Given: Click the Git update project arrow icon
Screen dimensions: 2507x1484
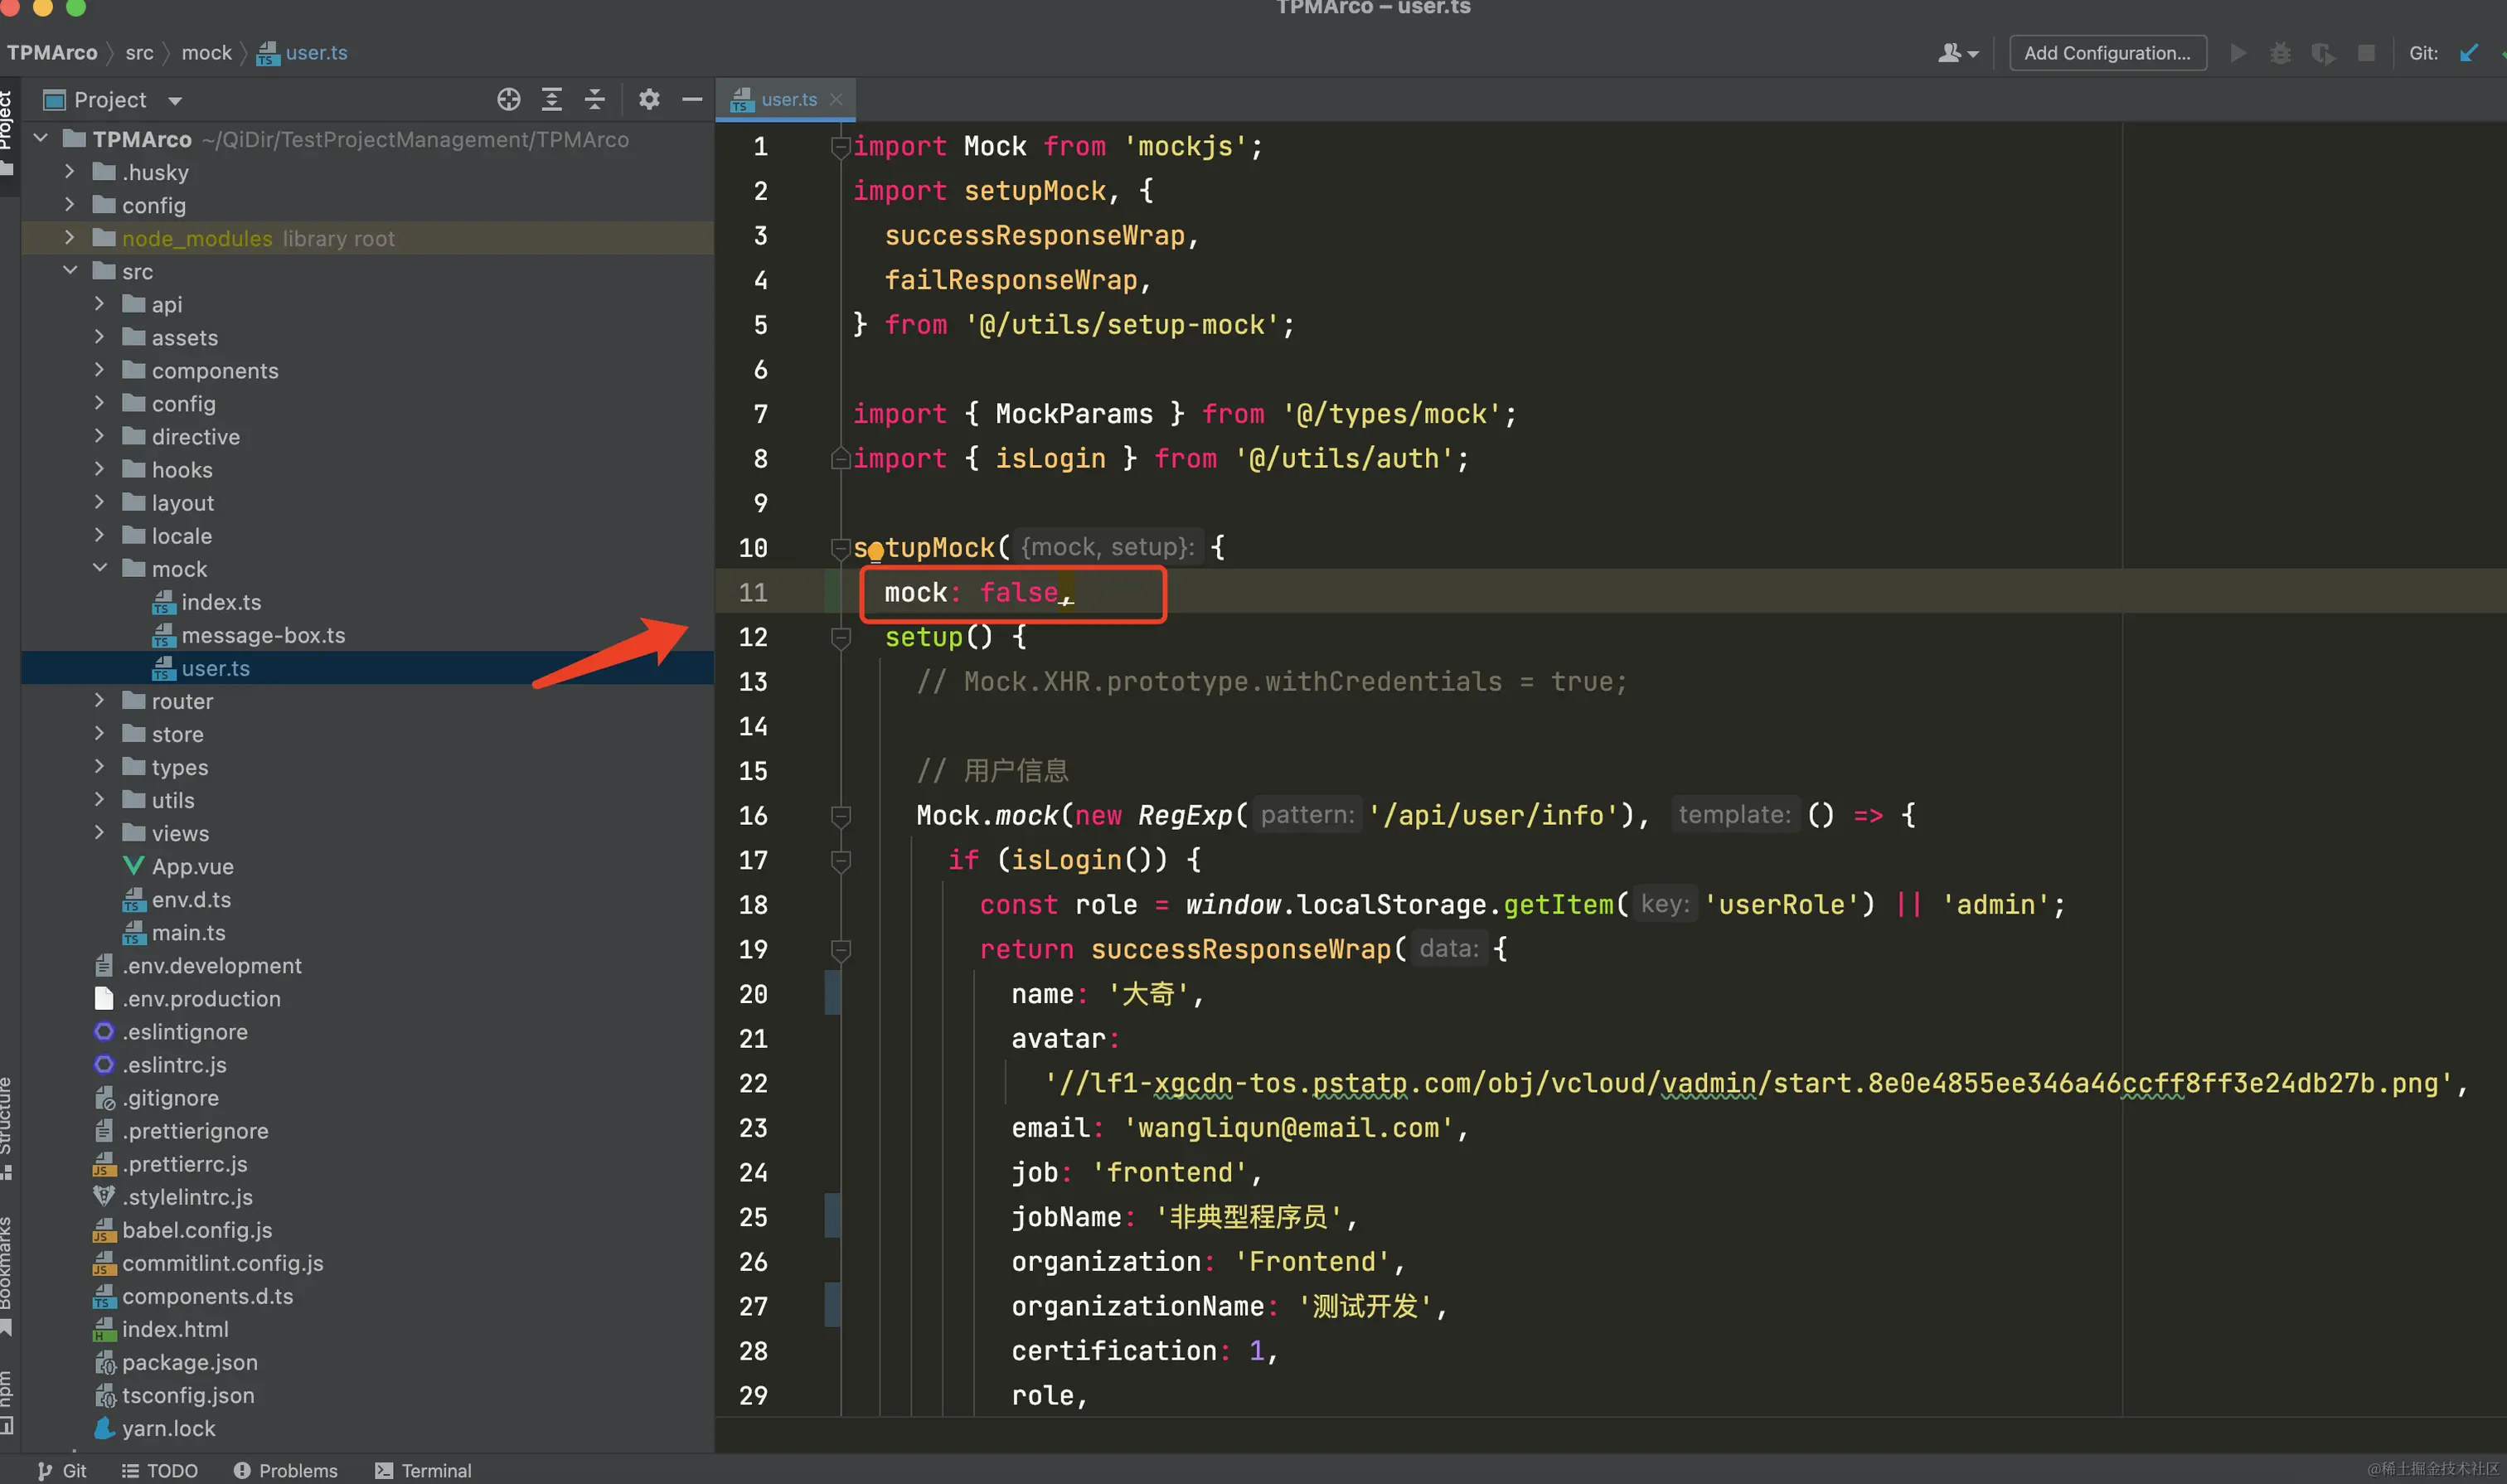Looking at the screenshot, I should 2469,53.
